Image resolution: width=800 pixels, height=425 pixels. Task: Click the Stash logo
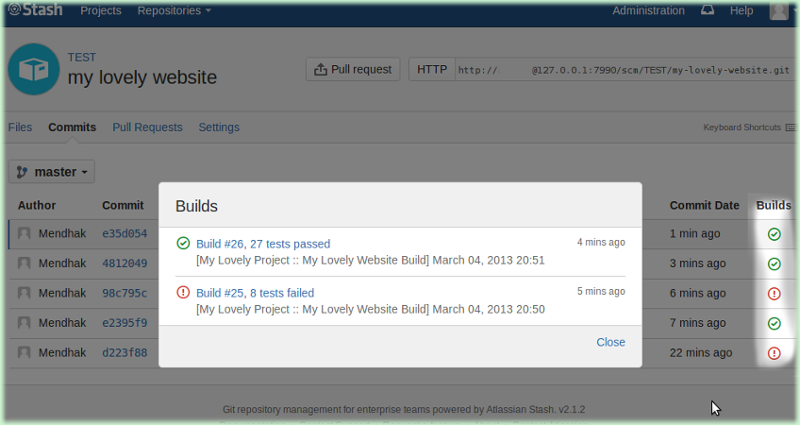[35, 10]
